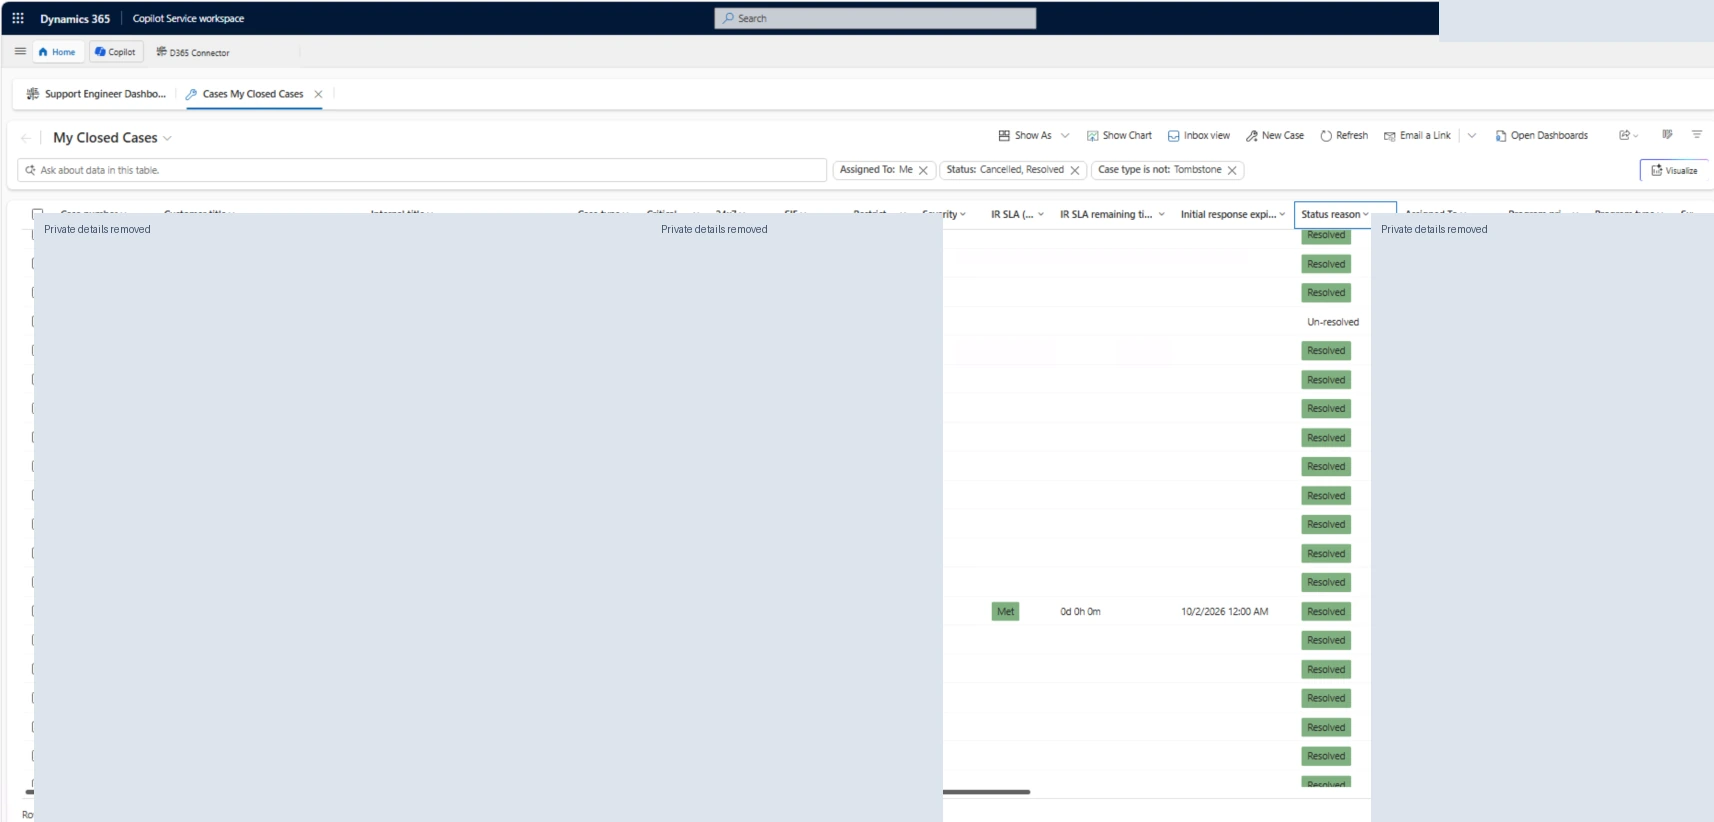Open the share menu icon
The width and height of the screenshot is (1714, 822).
1628,136
